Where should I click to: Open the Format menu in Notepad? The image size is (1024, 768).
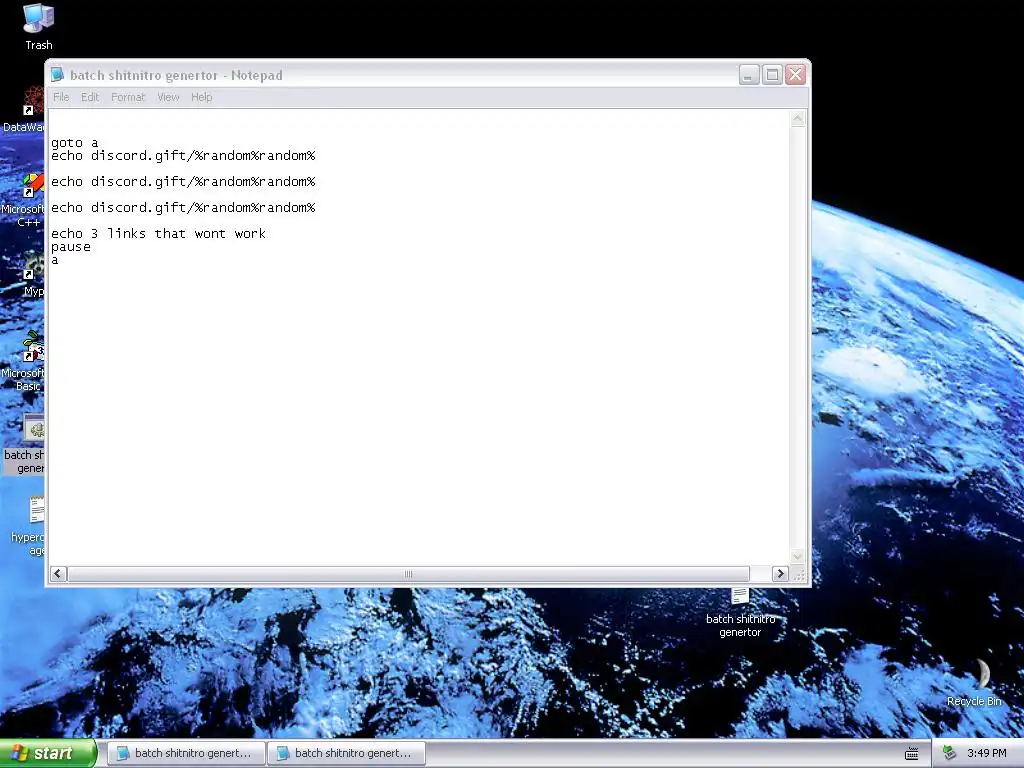128,97
